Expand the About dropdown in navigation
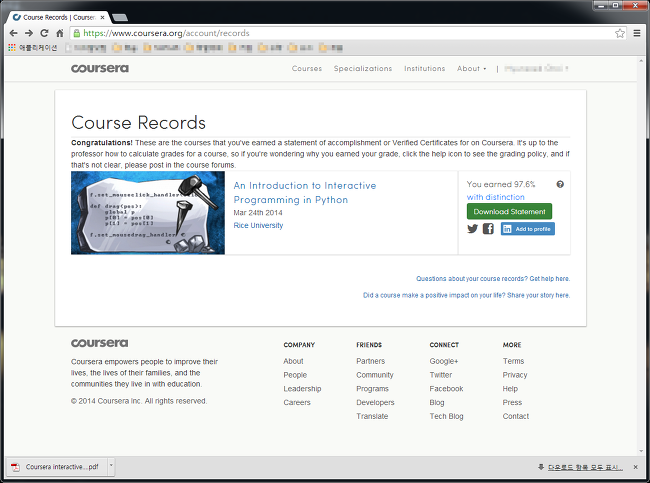 click(x=472, y=68)
